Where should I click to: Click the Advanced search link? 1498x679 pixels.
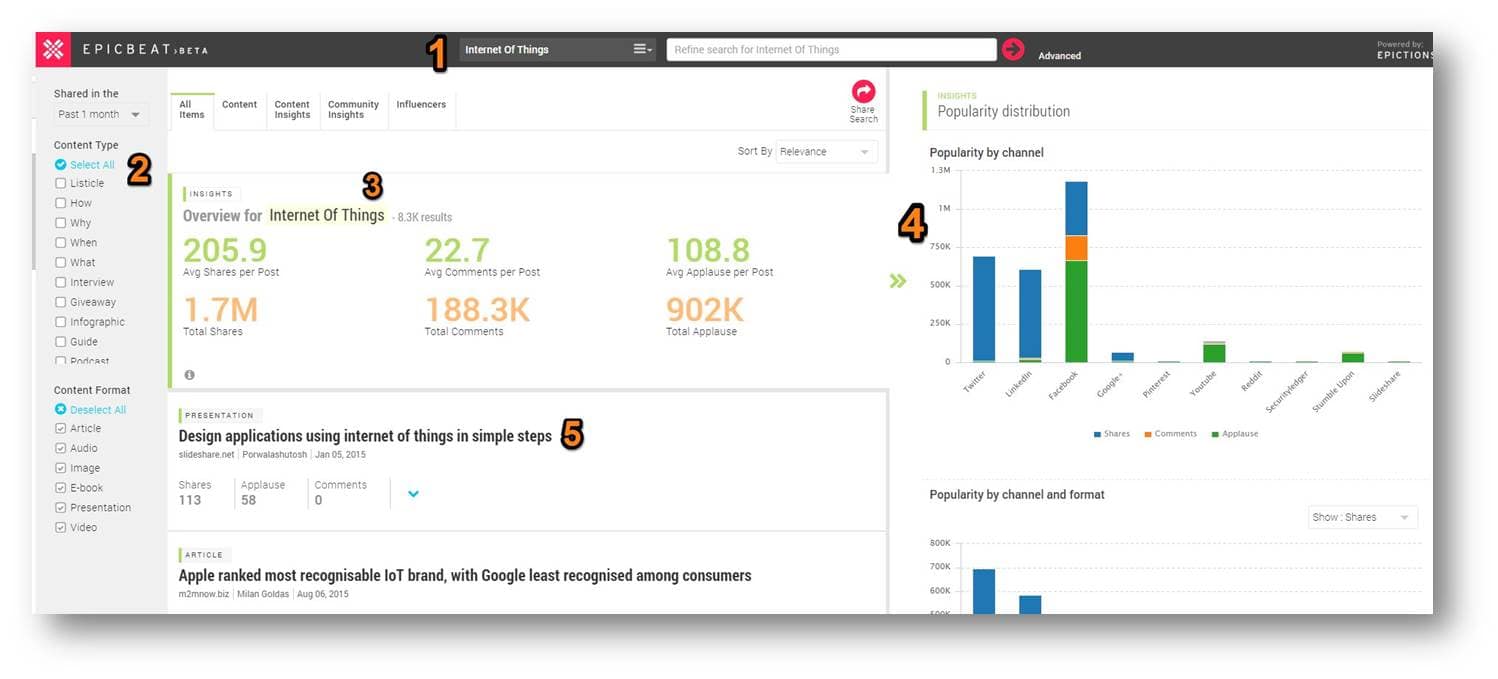1059,56
